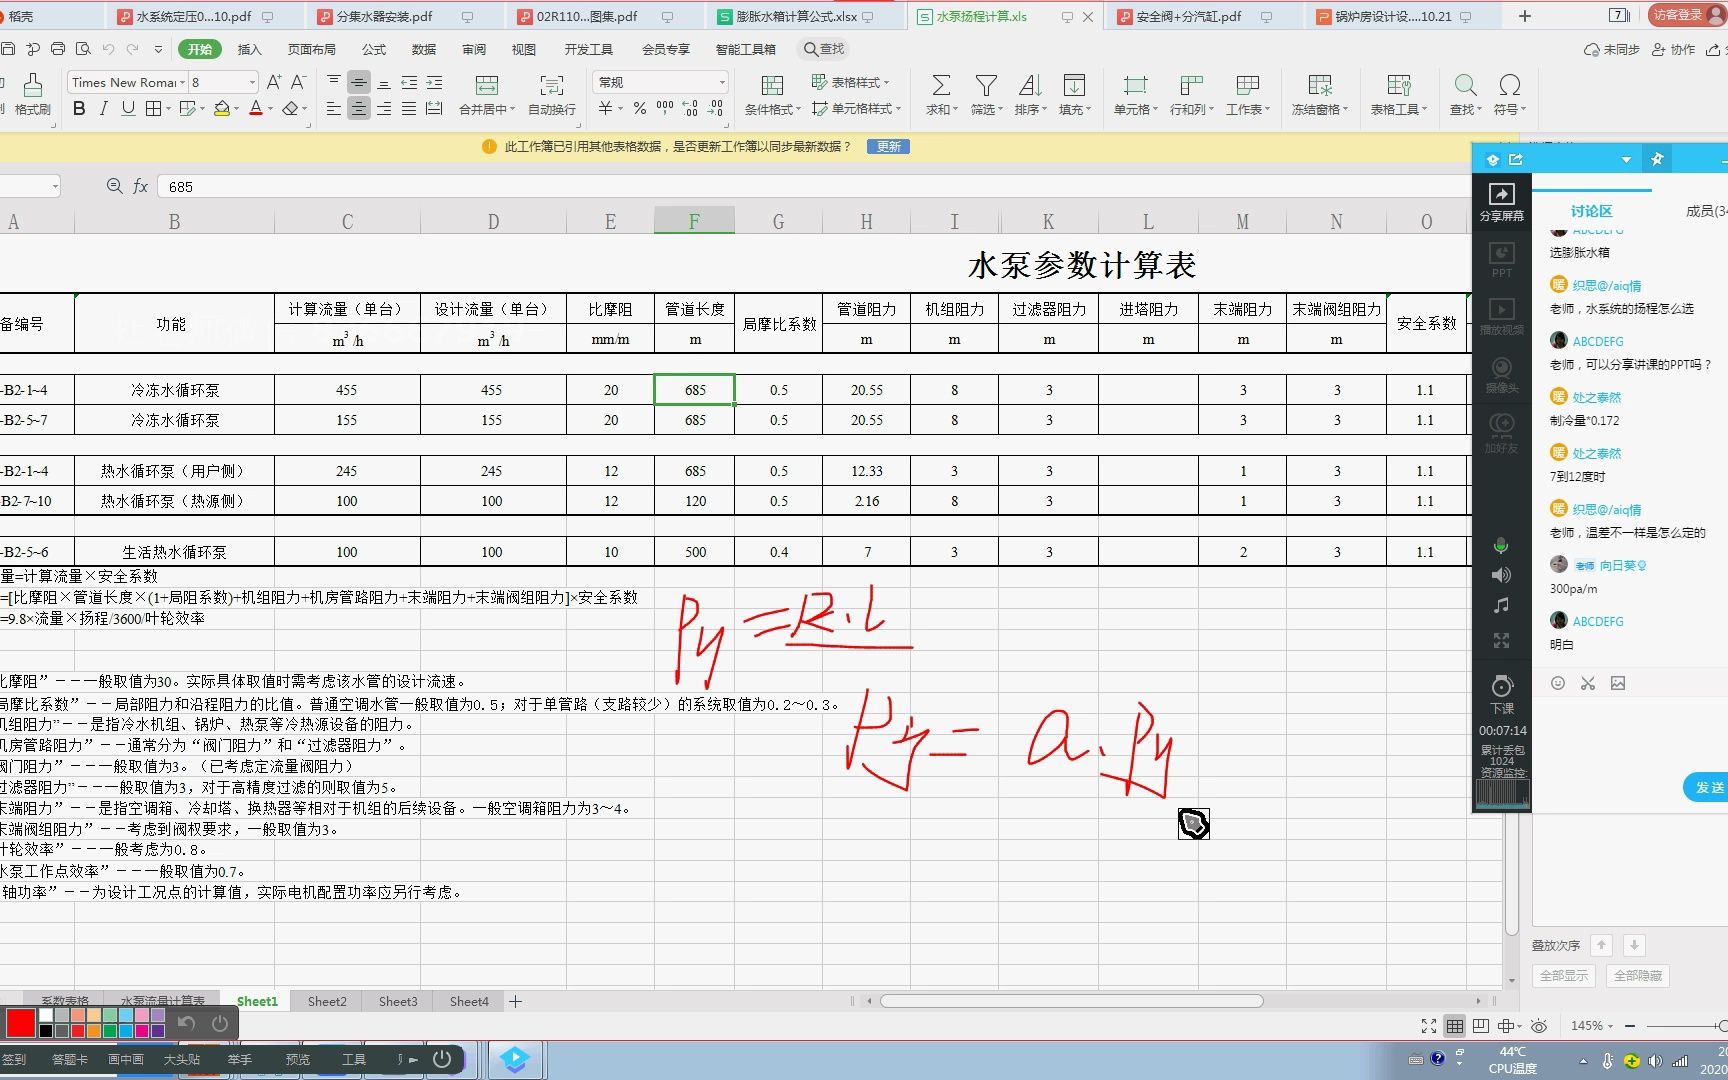Click the emoji icon in chat toolbar
1728x1080 pixels.
(x=1557, y=683)
